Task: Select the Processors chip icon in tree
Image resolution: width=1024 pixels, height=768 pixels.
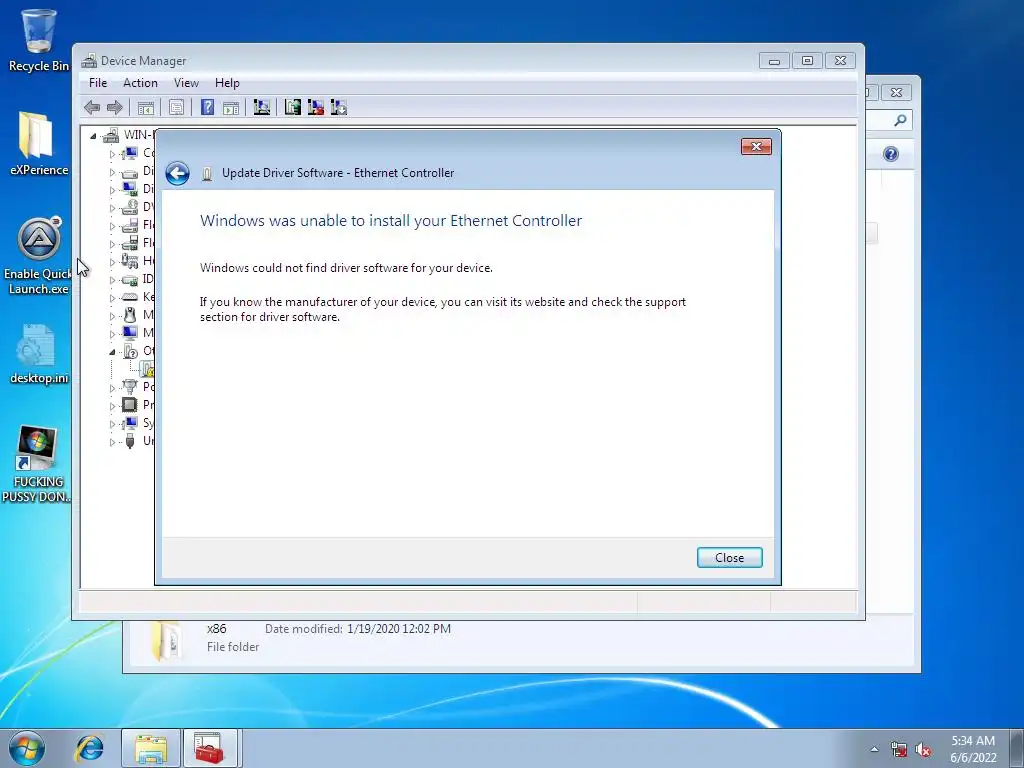Action: coord(130,405)
